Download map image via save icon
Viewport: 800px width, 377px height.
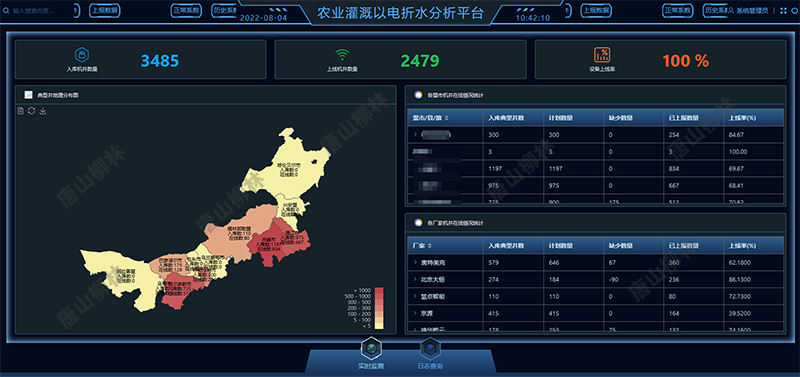coord(43,111)
